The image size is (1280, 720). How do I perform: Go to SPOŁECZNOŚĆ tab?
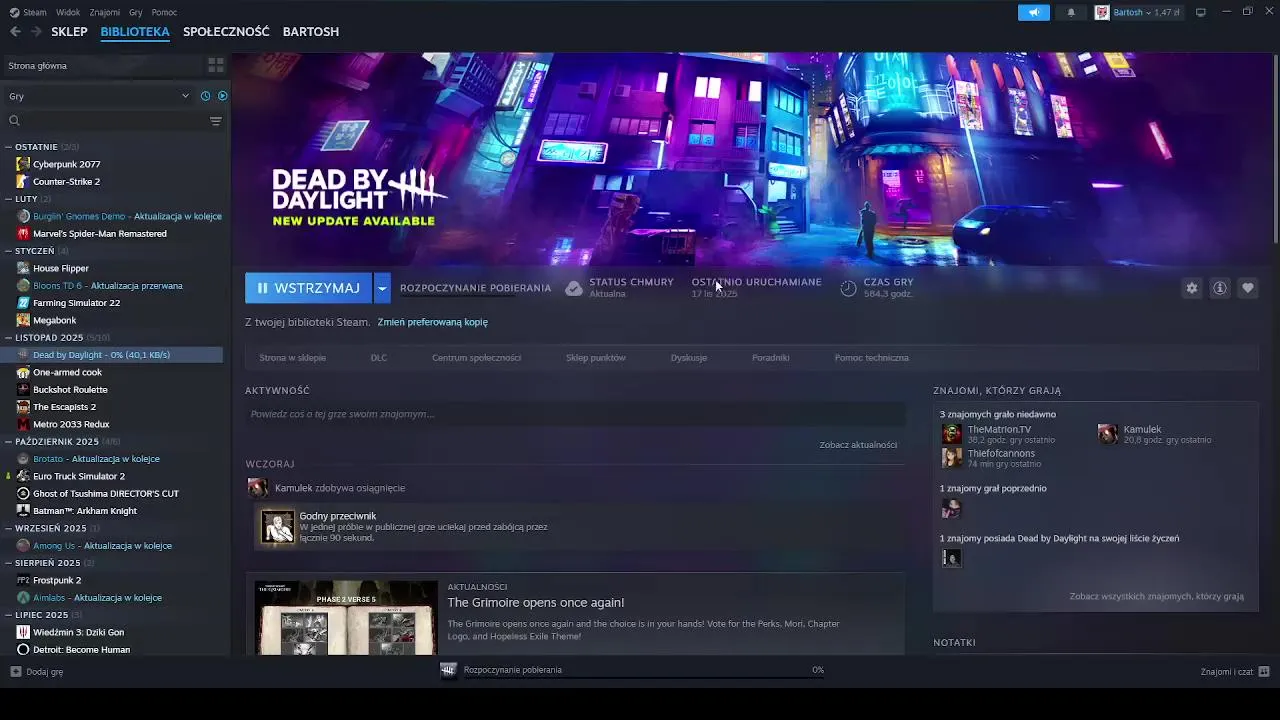click(226, 32)
